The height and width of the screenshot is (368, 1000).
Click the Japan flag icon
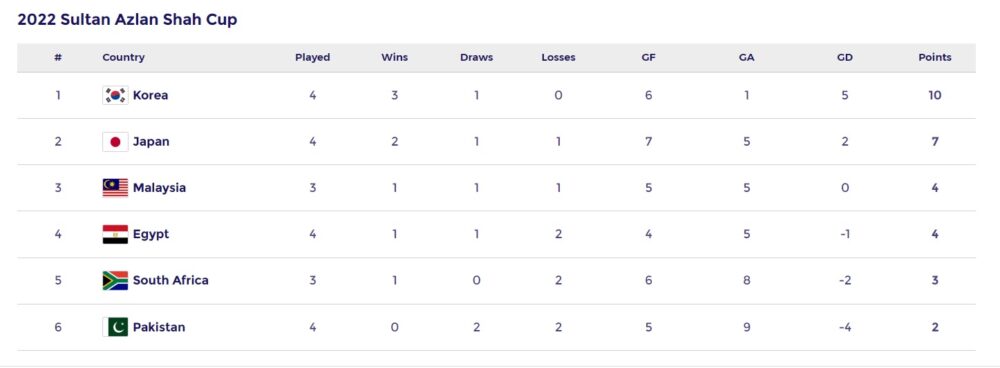(115, 142)
